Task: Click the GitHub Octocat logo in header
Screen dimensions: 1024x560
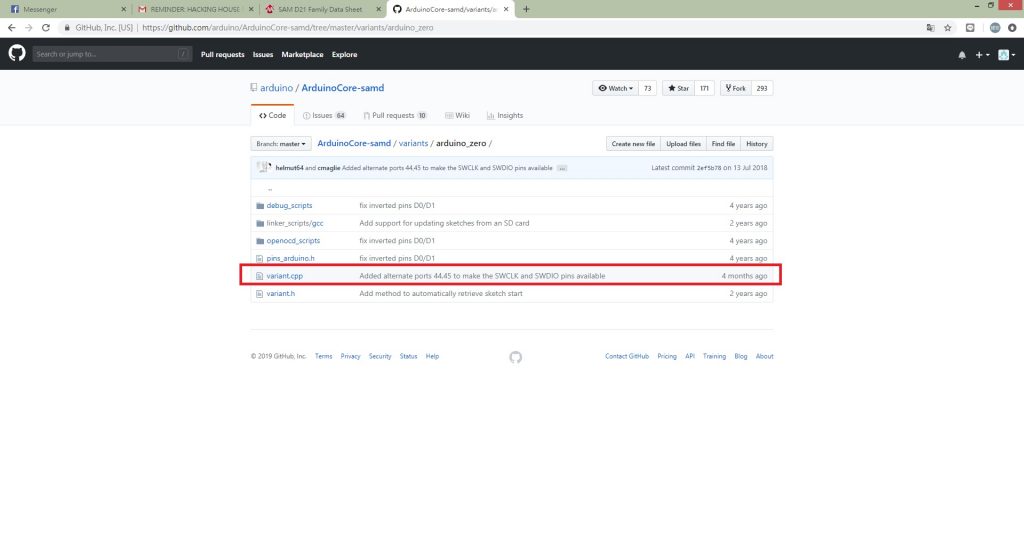Action: [x=17, y=54]
